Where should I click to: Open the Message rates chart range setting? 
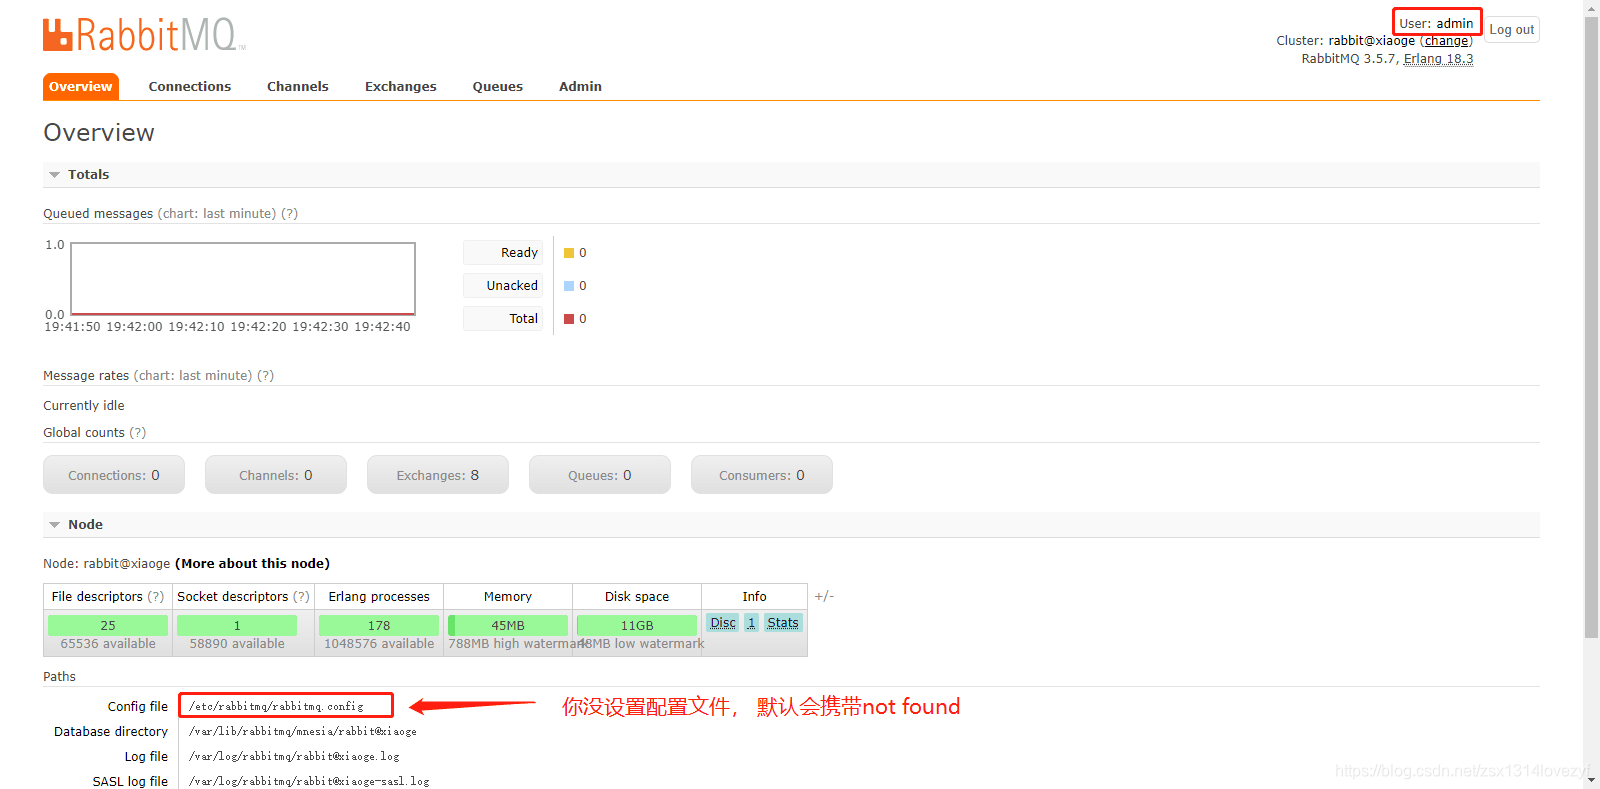point(193,376)
